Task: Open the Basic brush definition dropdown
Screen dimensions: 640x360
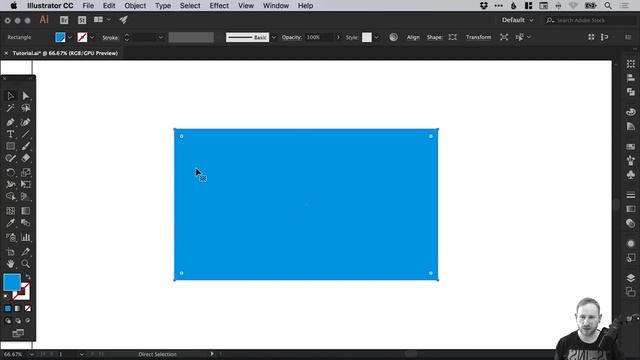Action: [x=274, y=38]
